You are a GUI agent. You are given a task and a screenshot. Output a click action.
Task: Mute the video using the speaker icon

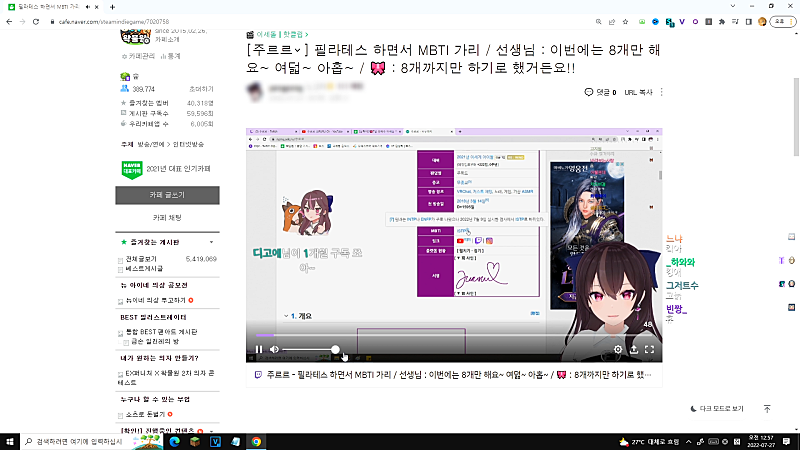[274, 349]
